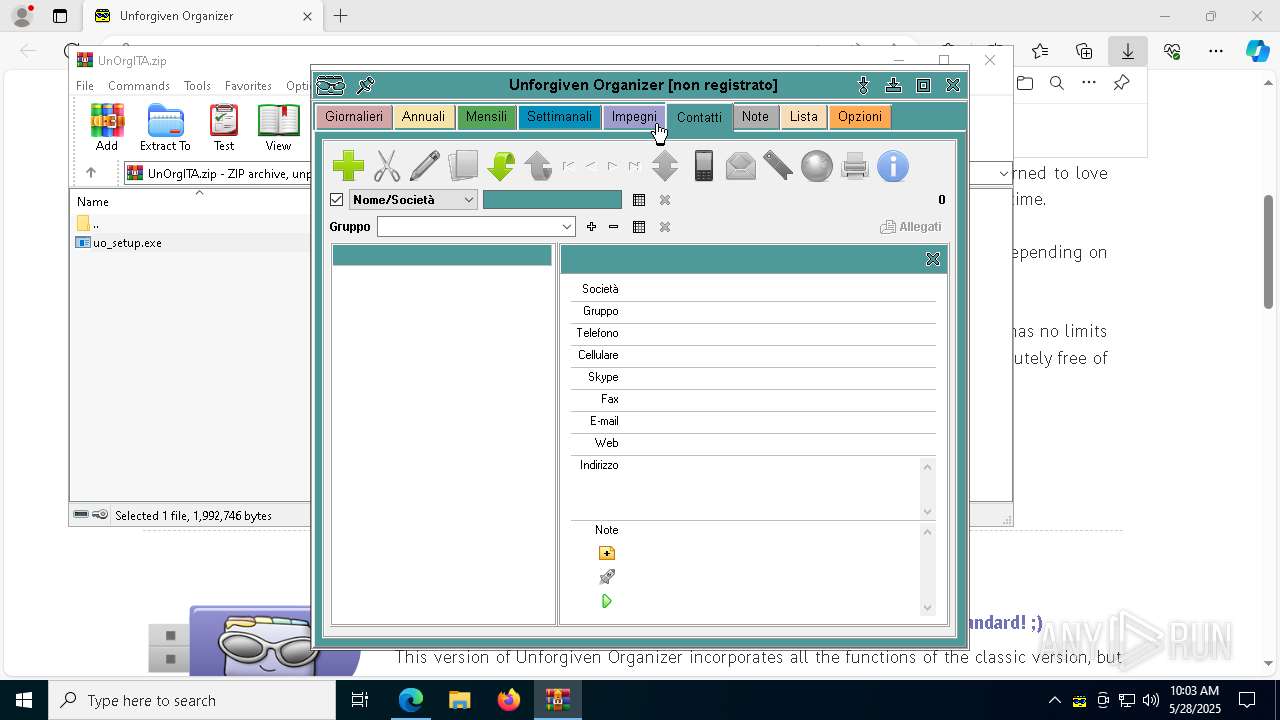Click the open envelope email icon

pos(741,166)
